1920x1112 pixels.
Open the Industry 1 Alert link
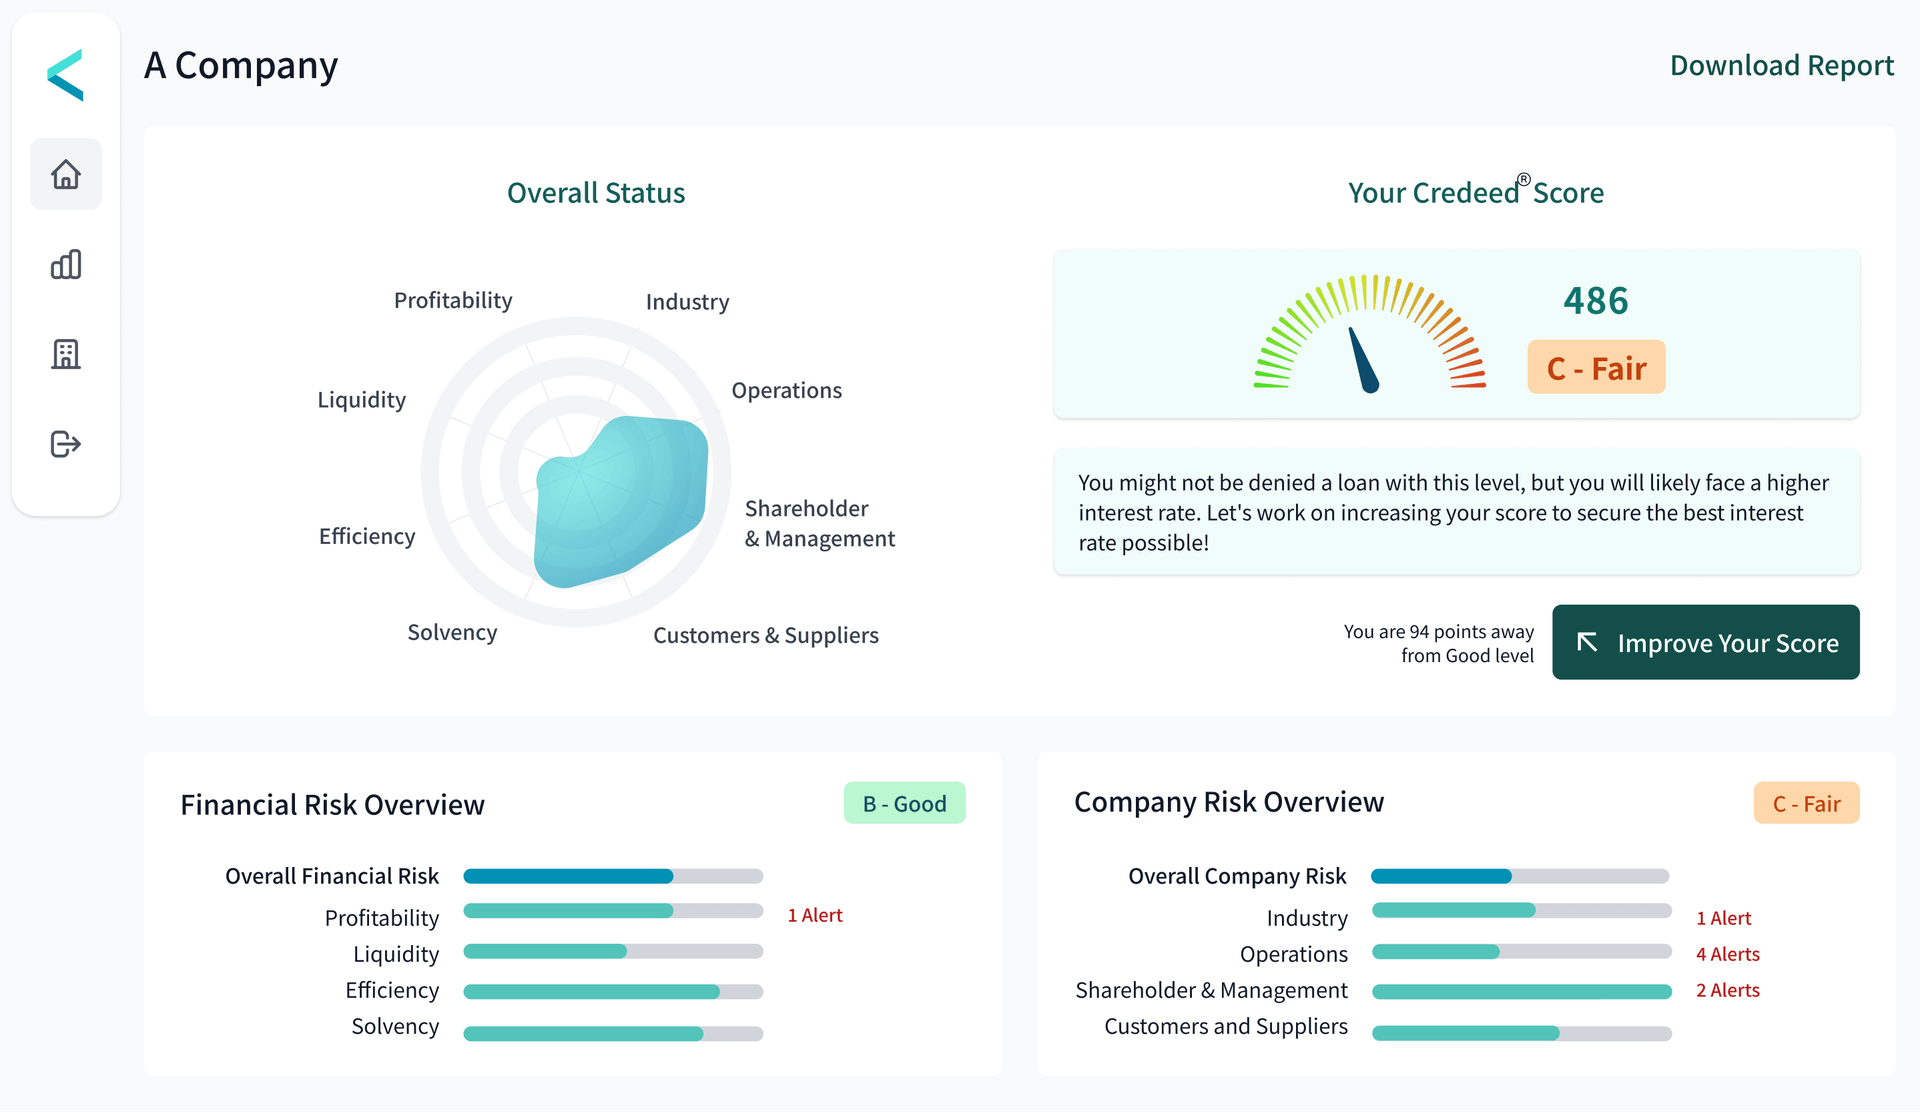[1723, 918]
